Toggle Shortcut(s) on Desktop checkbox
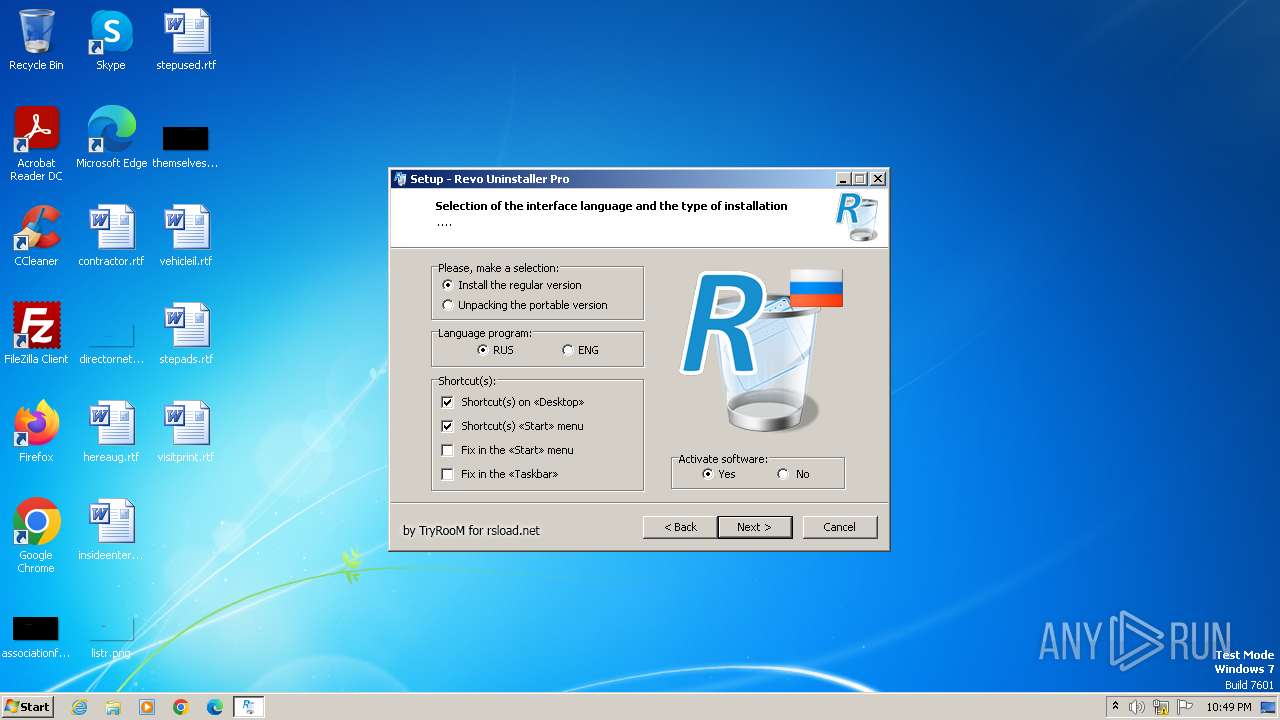 pyautogui.click(x=513, y=402)
